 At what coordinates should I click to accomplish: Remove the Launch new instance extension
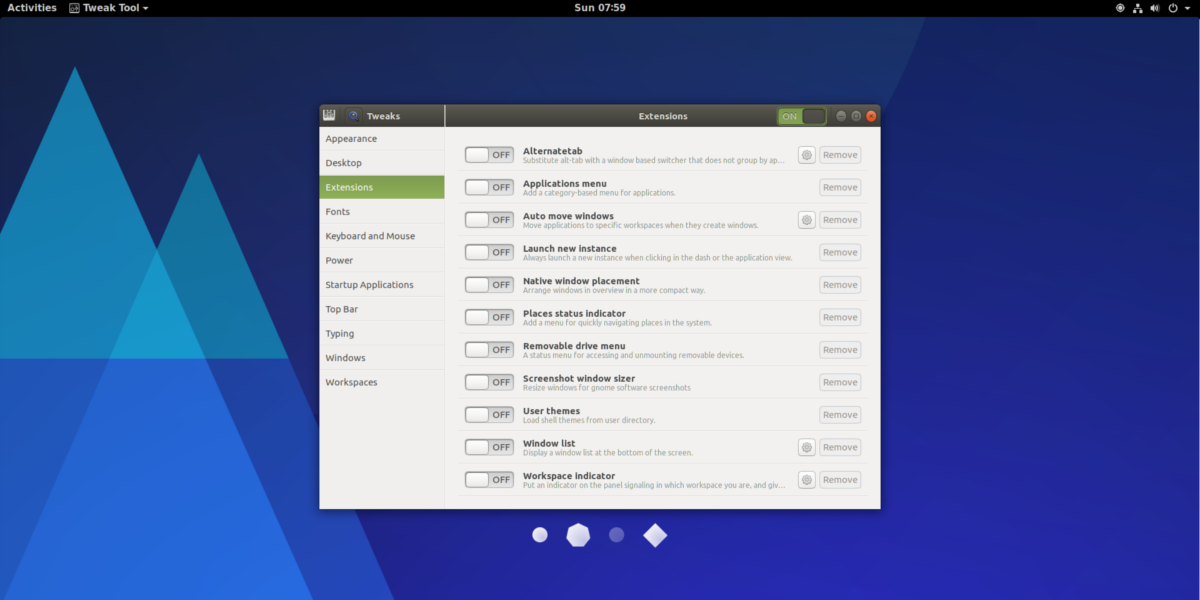click(x=840, y=252)
